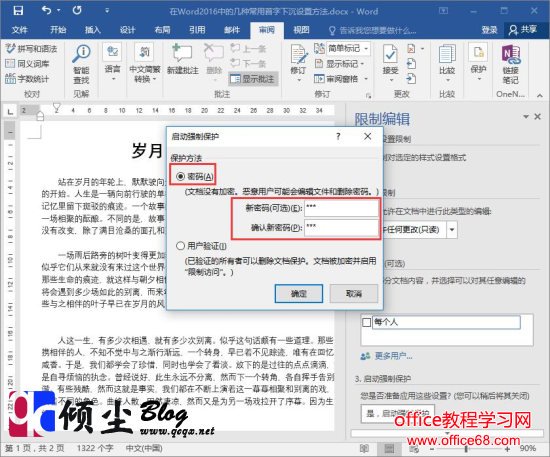
Task: Click the Undo arrow icon
Action: click(47, 11)
